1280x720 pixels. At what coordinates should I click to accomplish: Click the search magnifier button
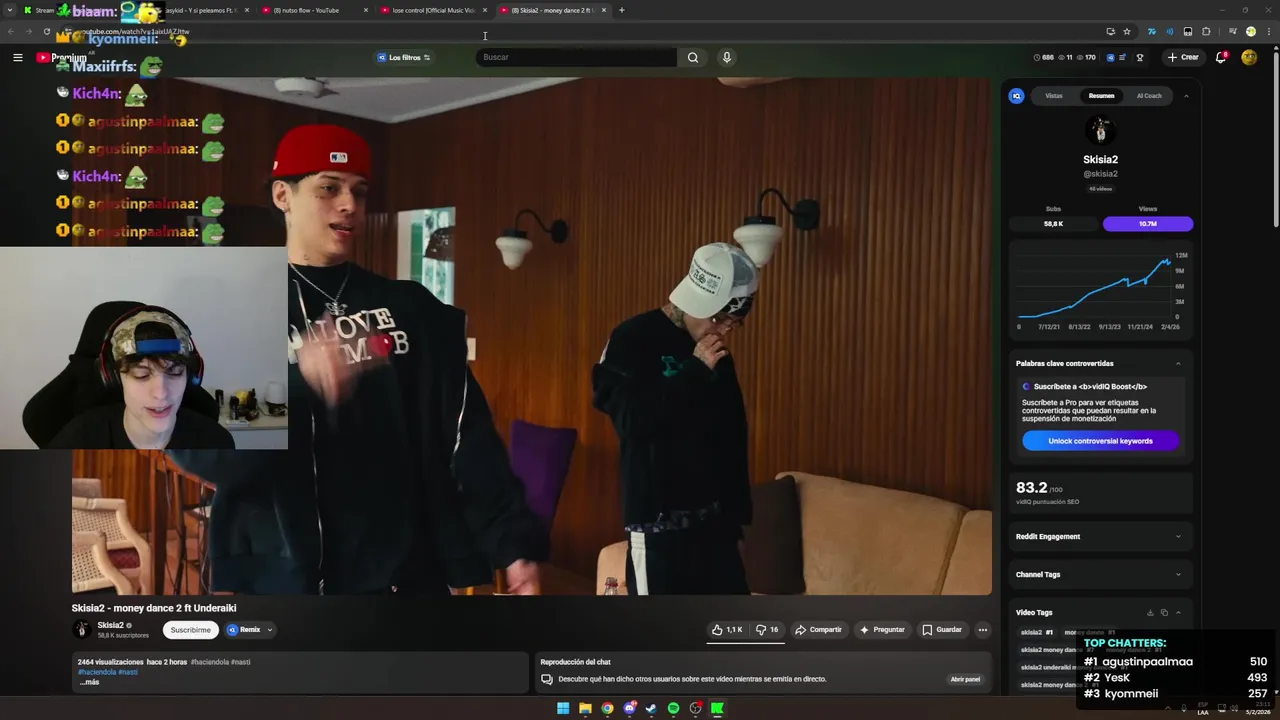pos(692,58)
